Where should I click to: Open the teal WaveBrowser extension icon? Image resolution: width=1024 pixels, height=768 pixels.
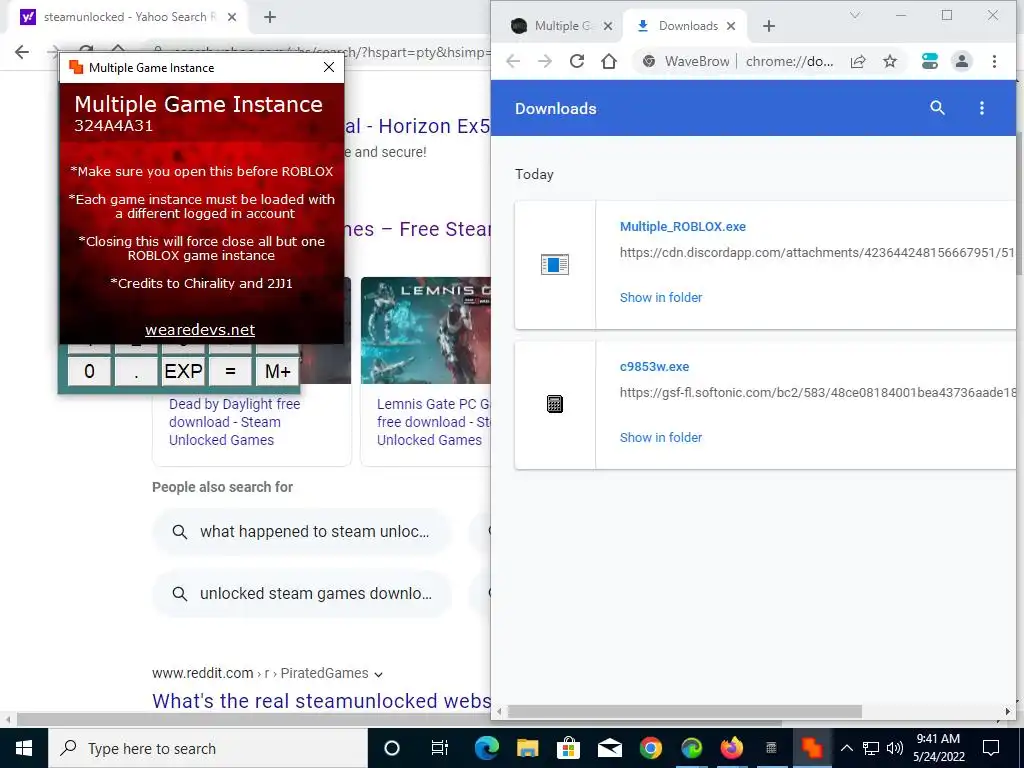pyautogui.click(x=929, y=61)
